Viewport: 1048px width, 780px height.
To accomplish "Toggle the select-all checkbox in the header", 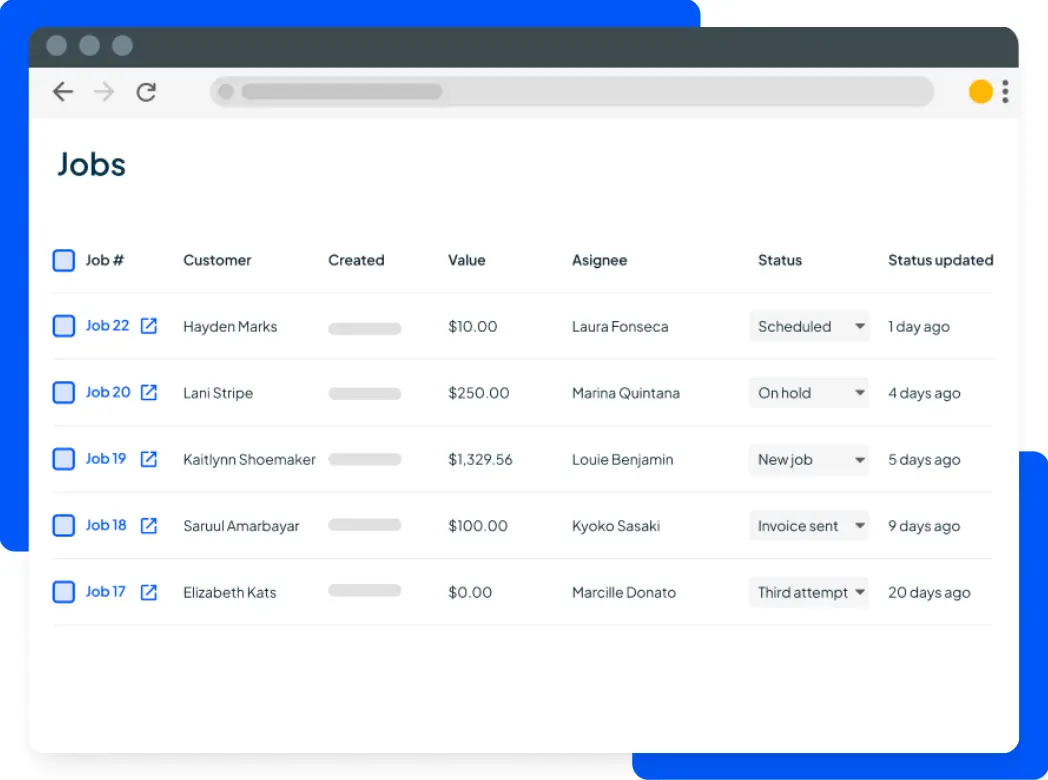I will pos(64,260).
